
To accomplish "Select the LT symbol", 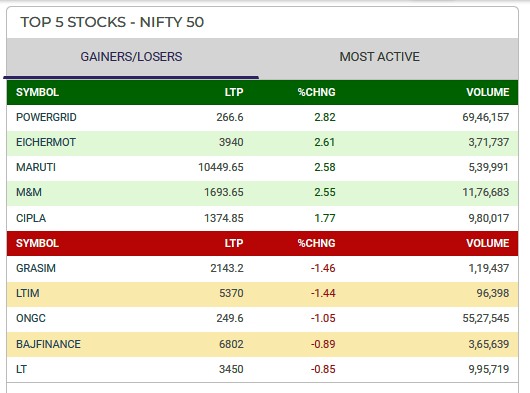I will pyautogui.click(x=21, y=369).
